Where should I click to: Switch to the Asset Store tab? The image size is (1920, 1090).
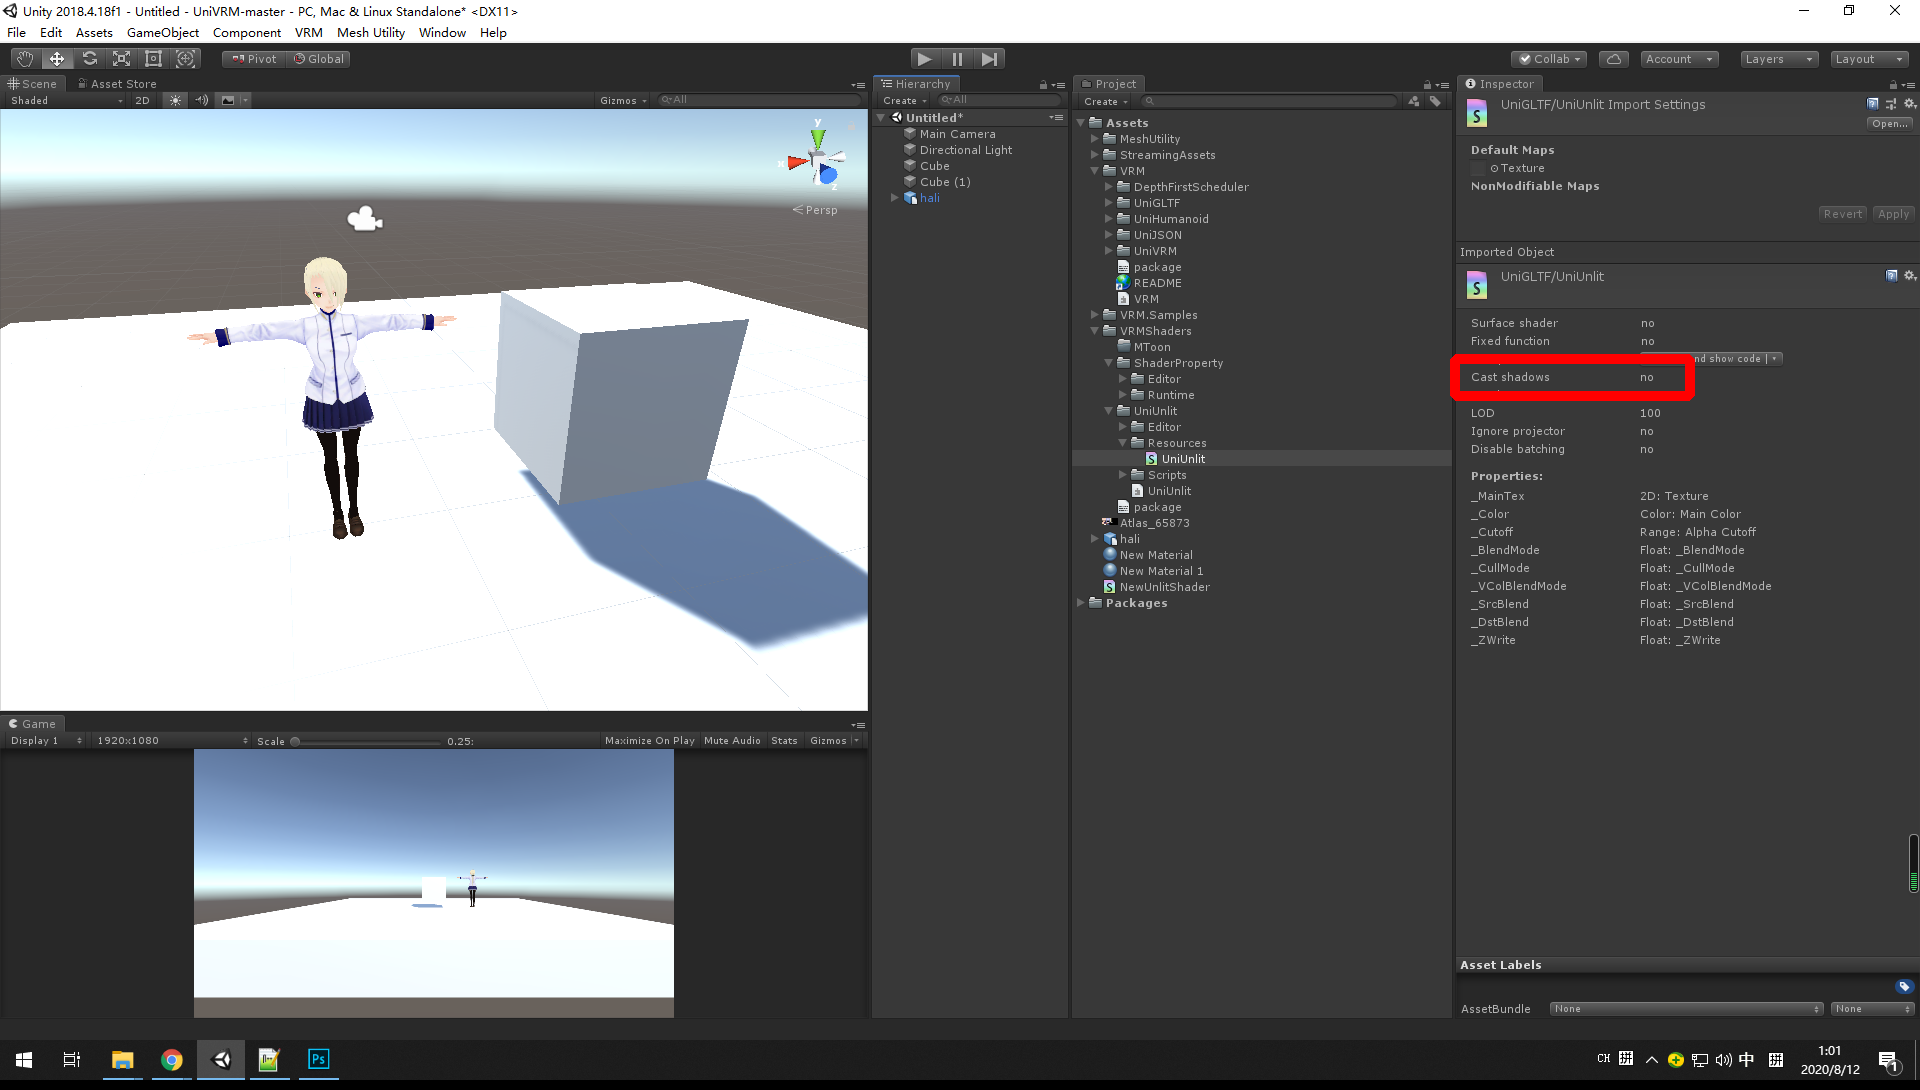coord(117,83)
